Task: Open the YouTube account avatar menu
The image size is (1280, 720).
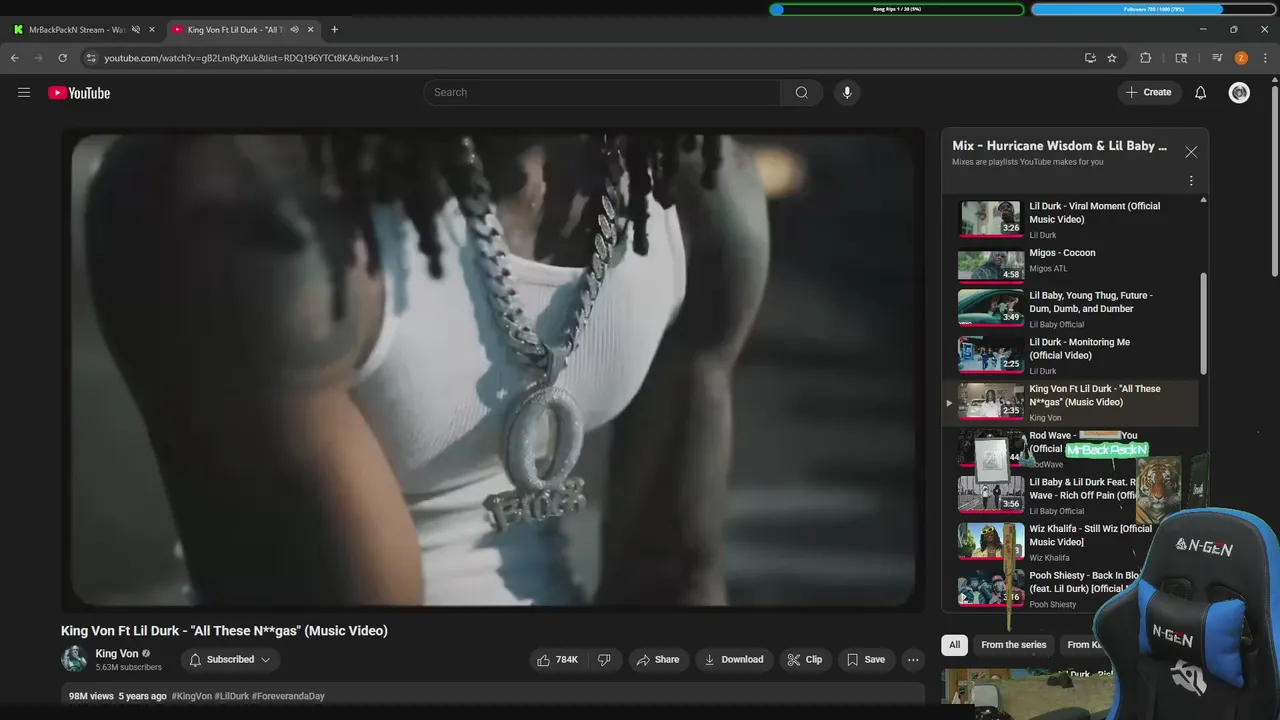Action: [x=1239, y=93]
